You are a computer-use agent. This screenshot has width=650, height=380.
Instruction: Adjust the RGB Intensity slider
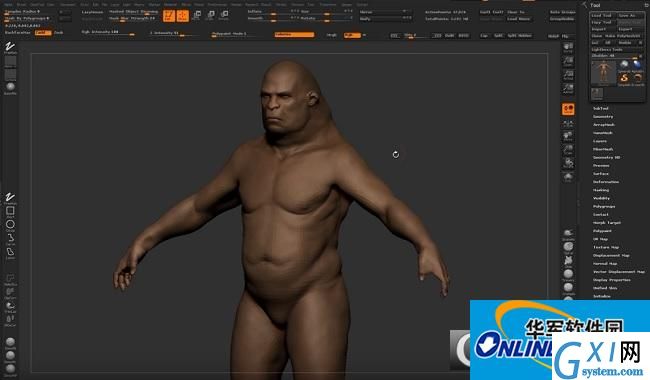pyautogui.click(x=108, y=32)
